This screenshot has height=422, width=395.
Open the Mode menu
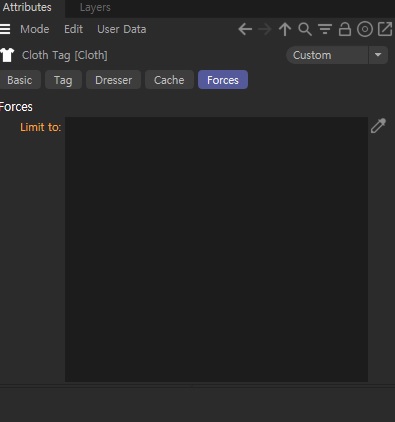tap(35, 29)
